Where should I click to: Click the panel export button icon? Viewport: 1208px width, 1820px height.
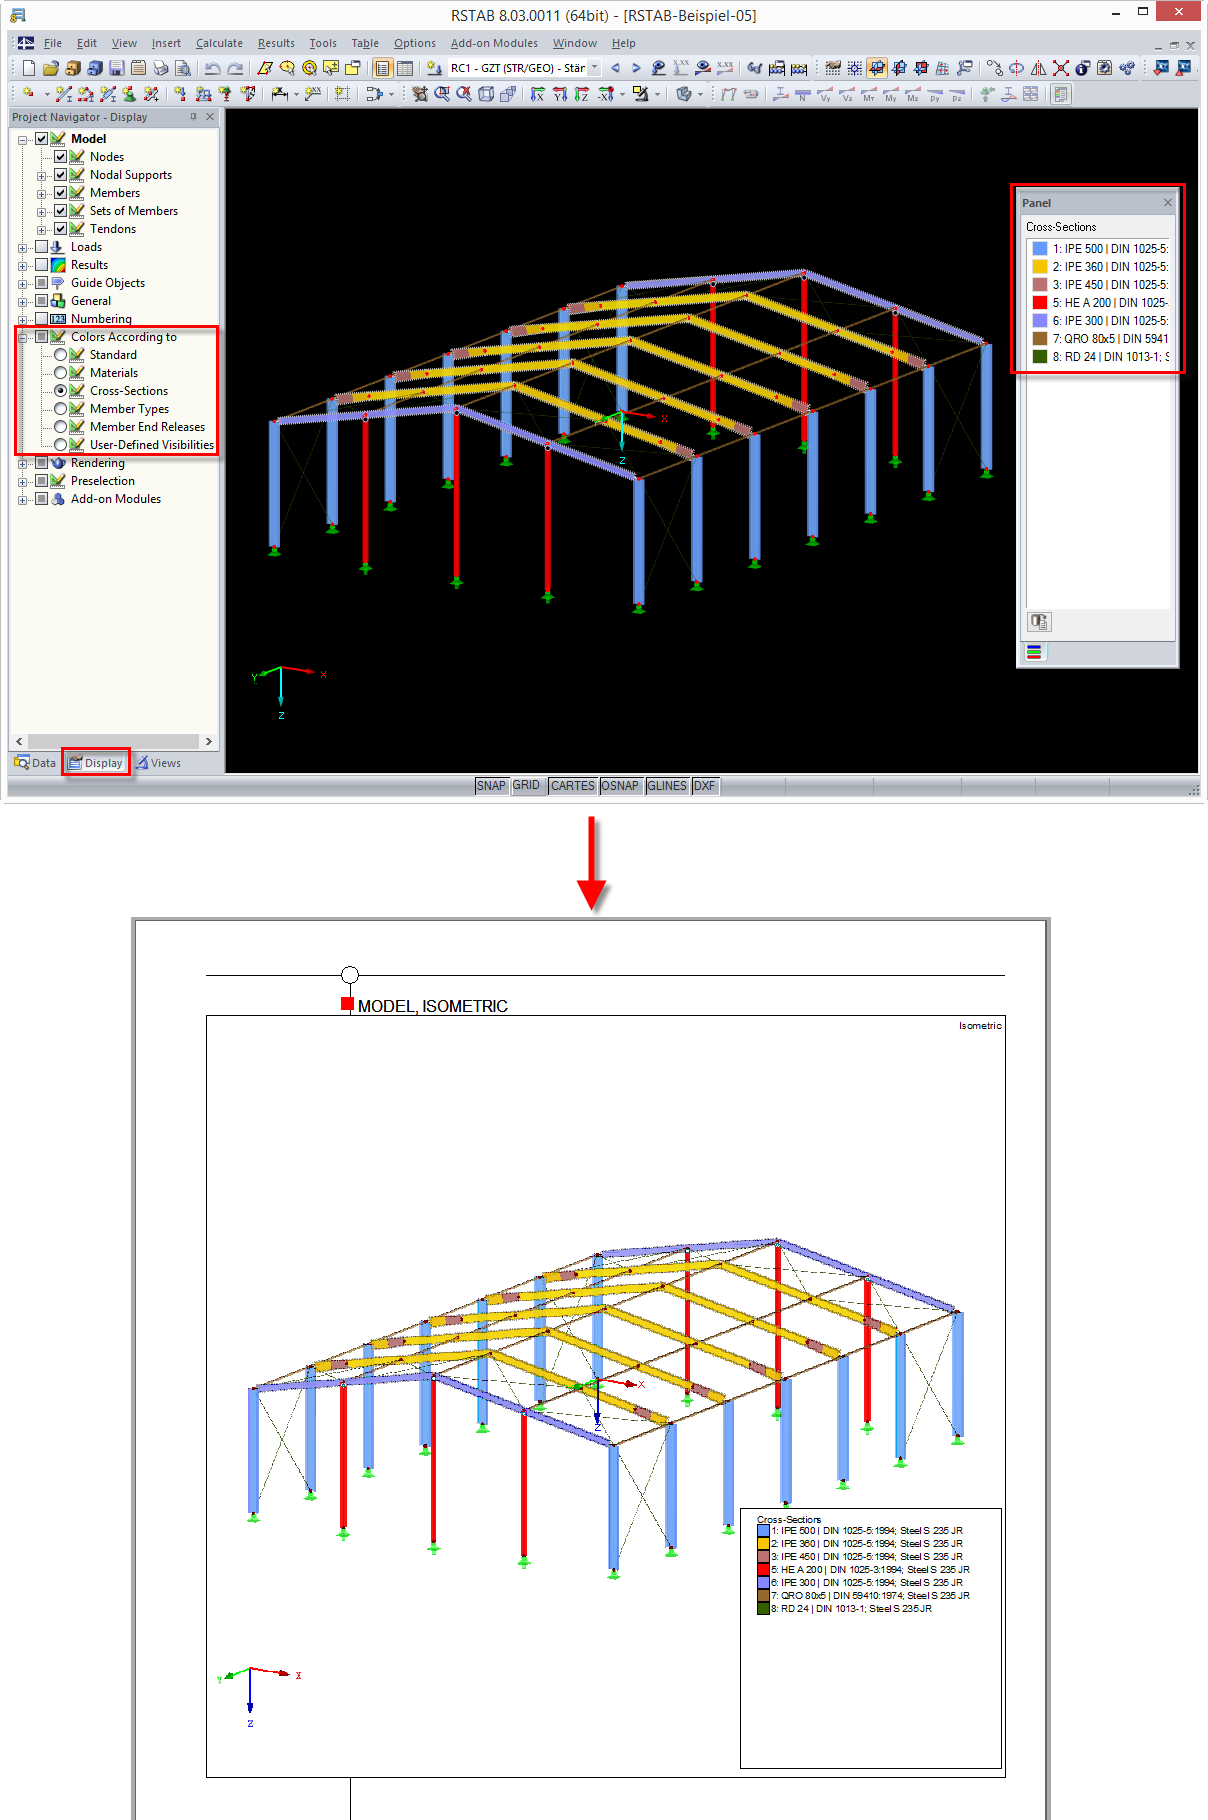1039,622
